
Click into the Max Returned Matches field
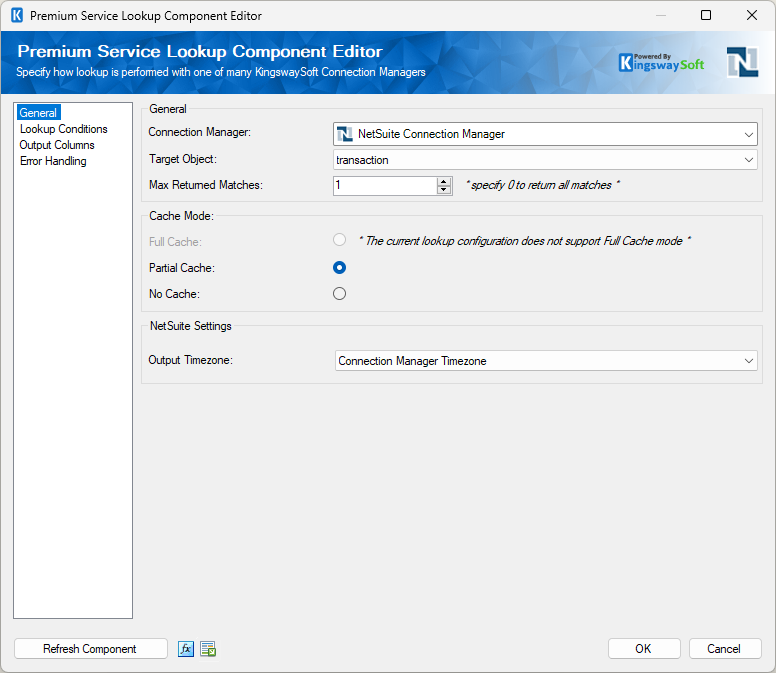click(x=385, y=186)
